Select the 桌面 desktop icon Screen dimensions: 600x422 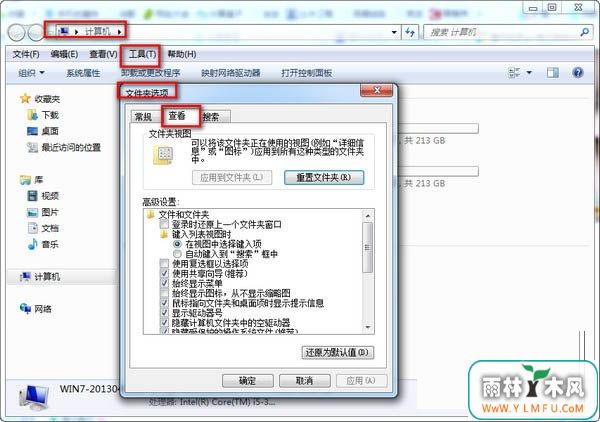pyautogui.click(x=32, y=131)
